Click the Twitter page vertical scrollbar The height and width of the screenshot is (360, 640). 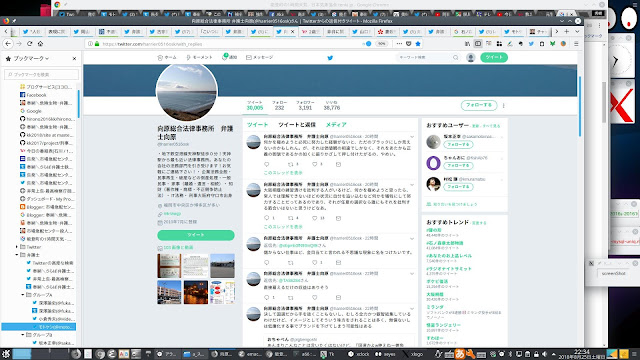coord(580,106)
